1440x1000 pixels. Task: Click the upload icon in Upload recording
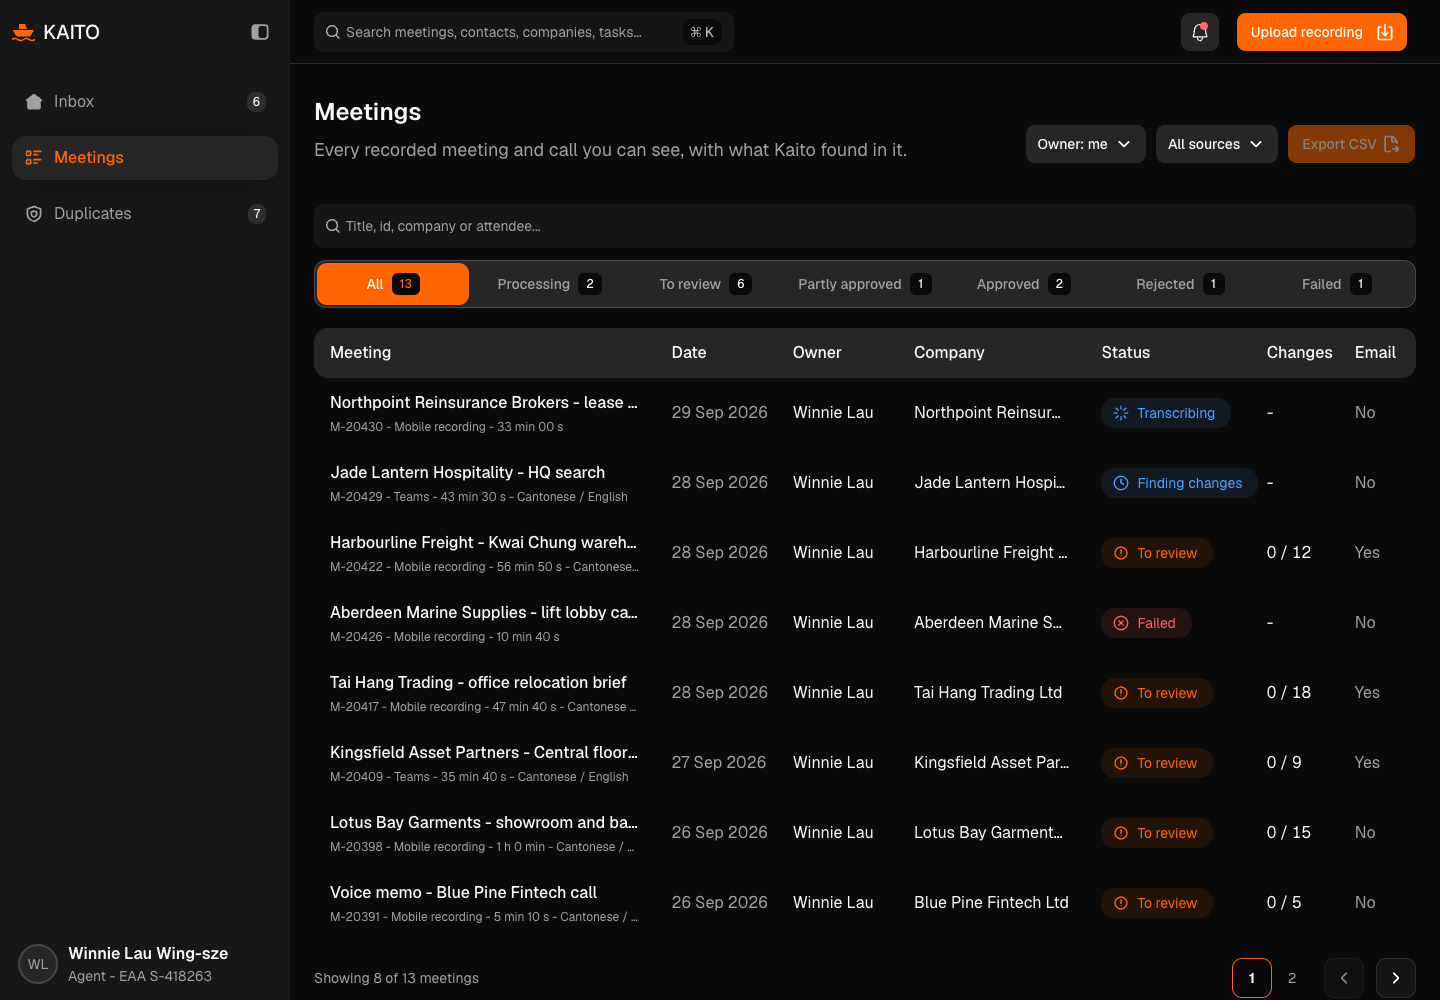click(1385, 32)
